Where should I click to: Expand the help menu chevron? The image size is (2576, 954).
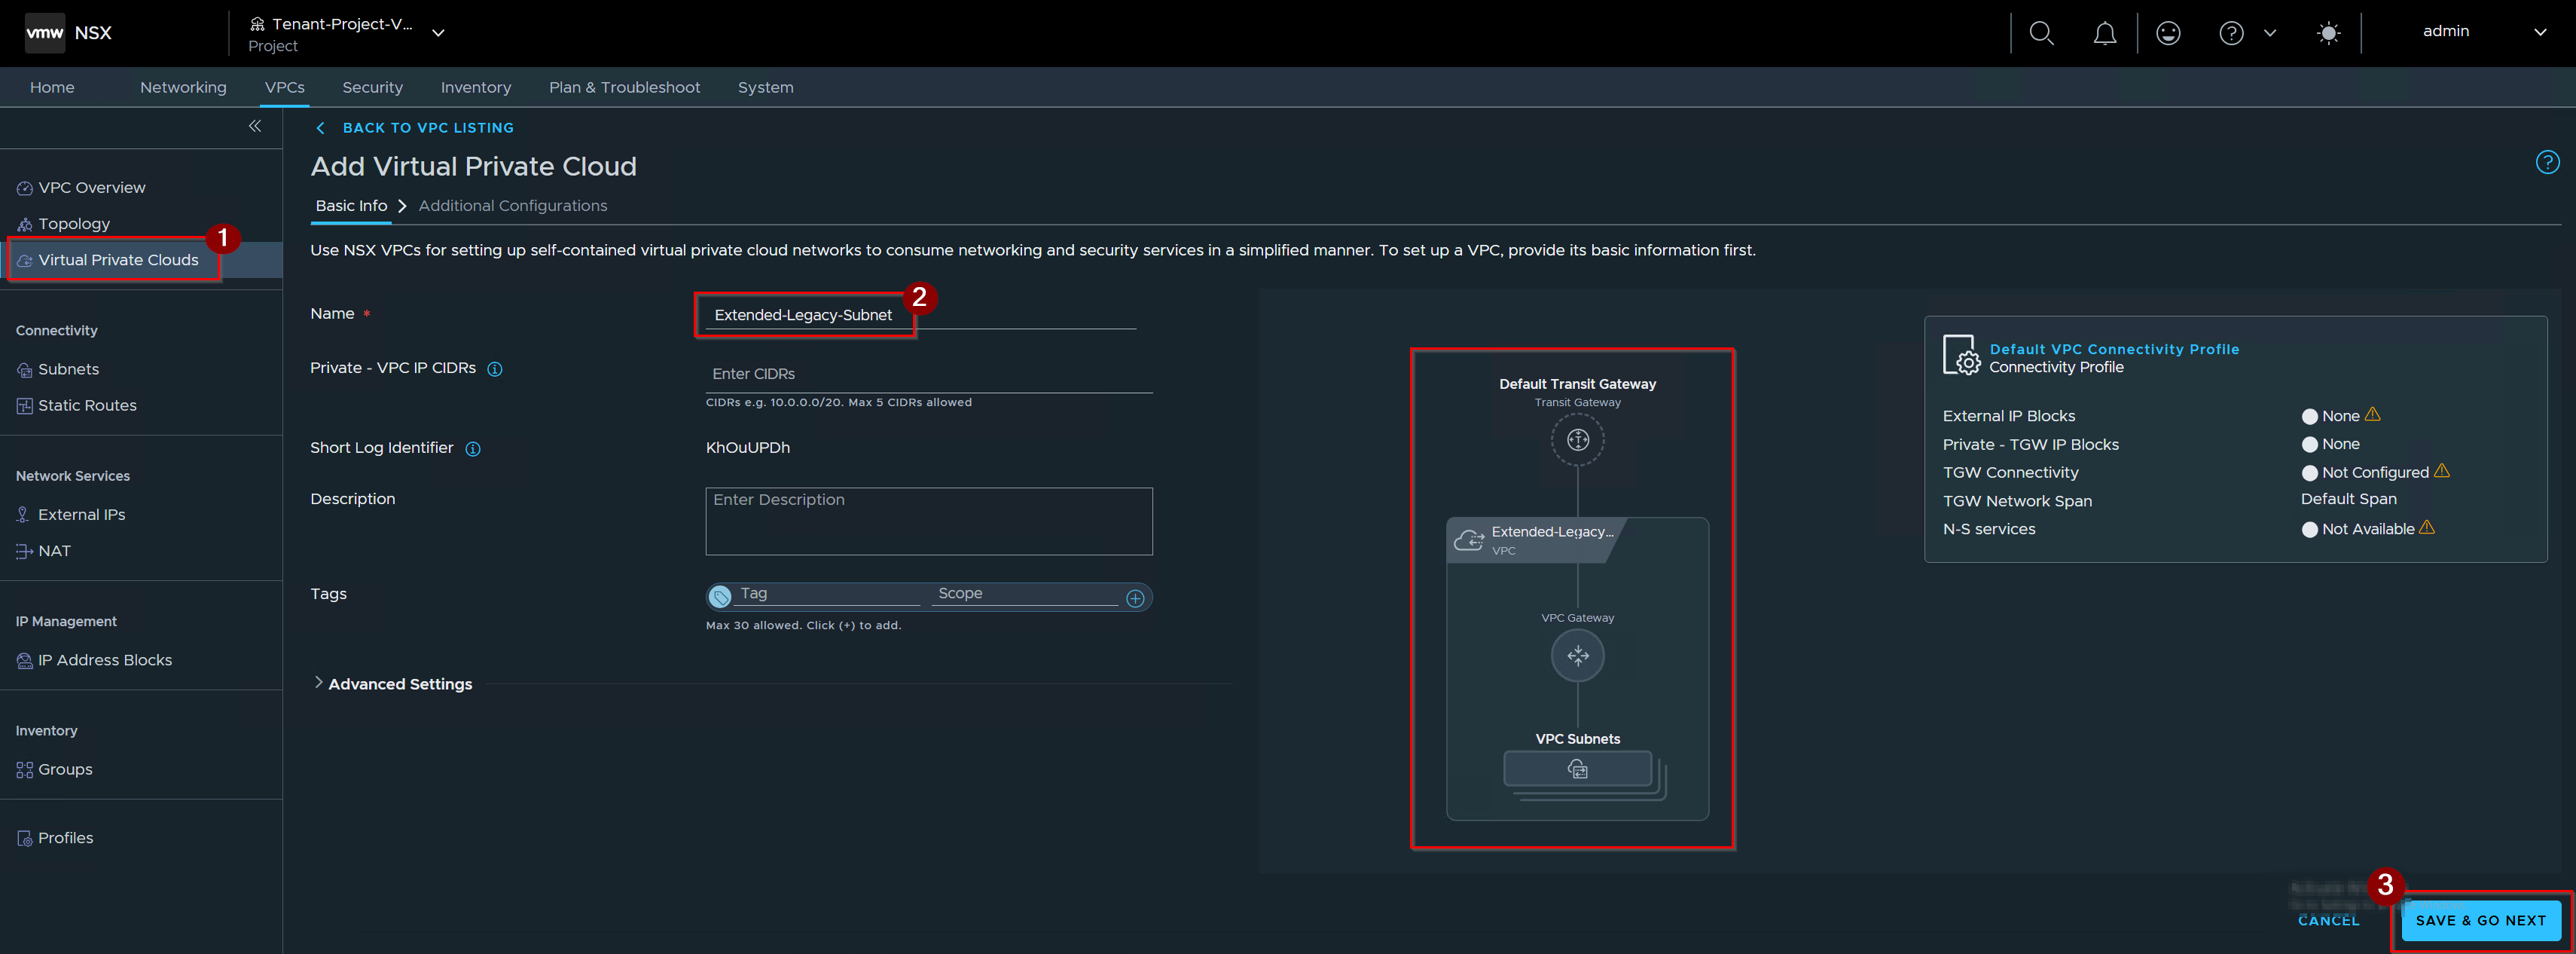click(x=2269, y=33)
